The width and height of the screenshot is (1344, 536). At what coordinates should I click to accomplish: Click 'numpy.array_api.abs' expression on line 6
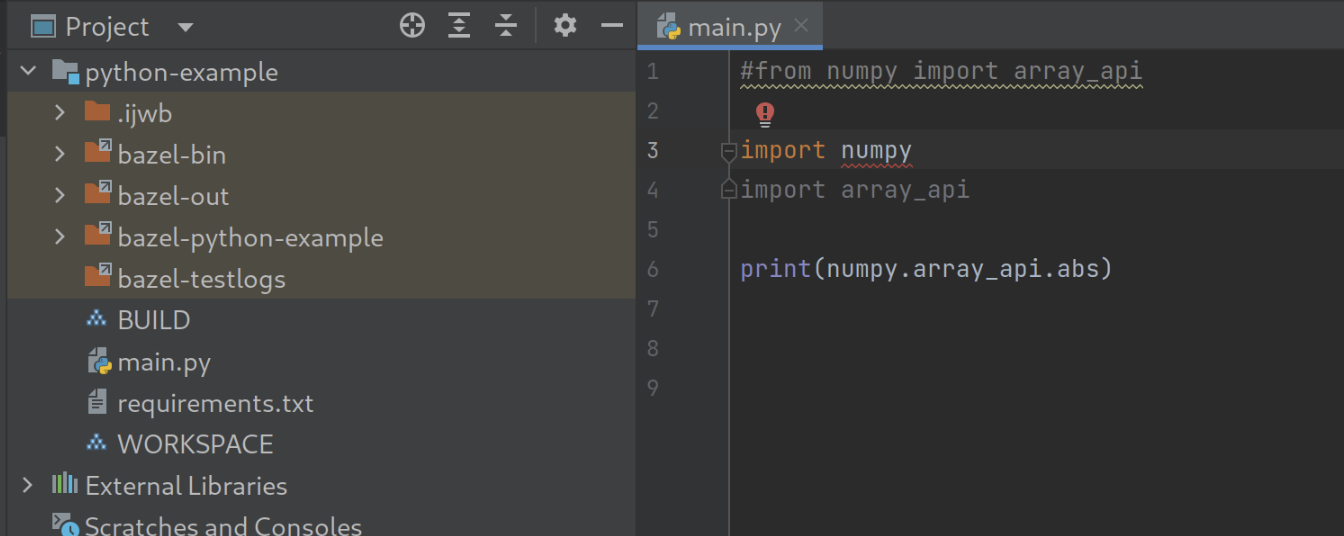click(x=962, y=270)
